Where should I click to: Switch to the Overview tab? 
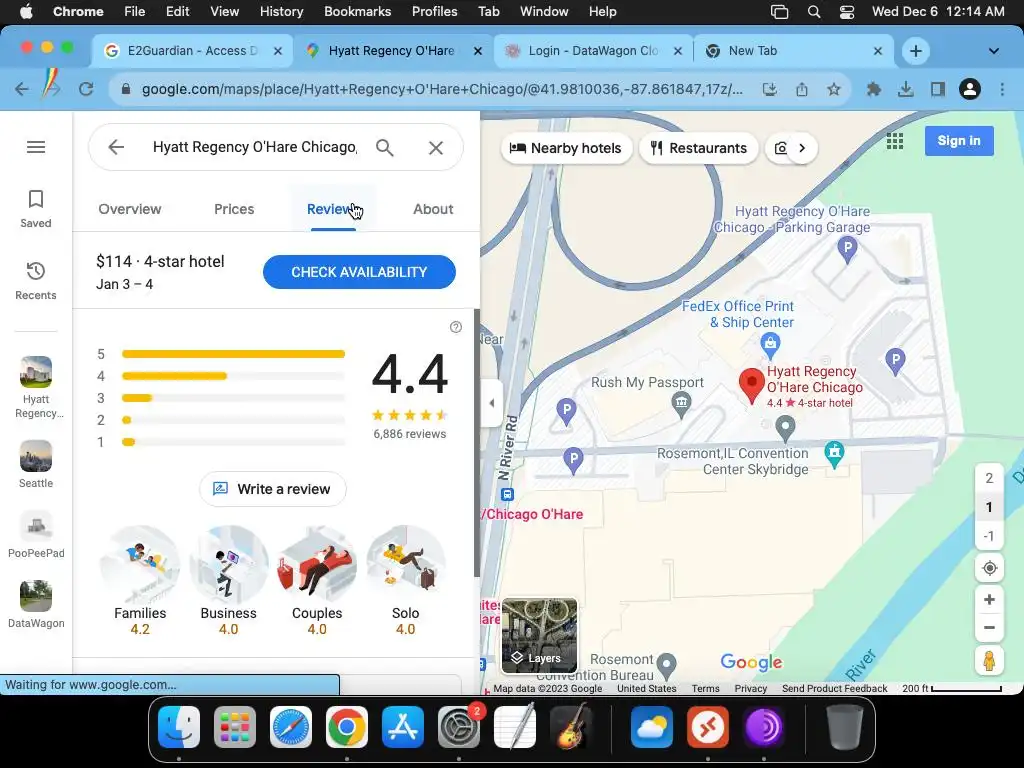coord(129,209)
